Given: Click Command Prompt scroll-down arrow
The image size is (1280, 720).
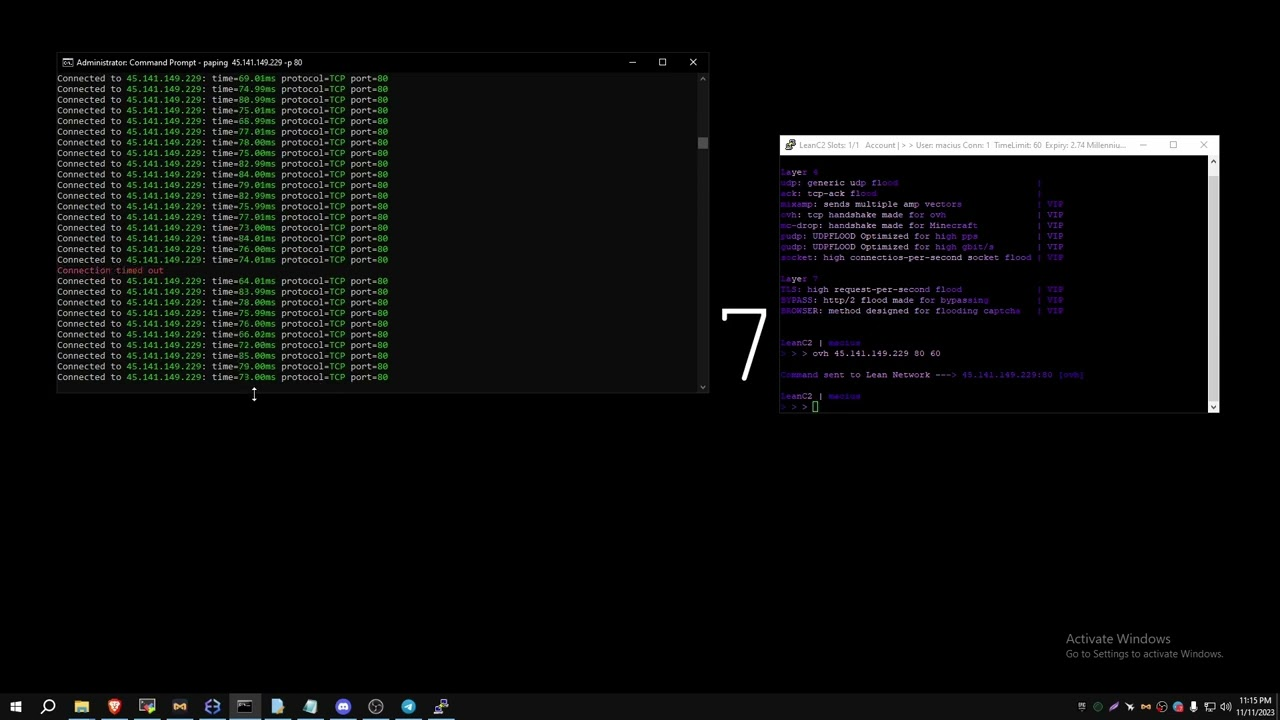Looking at the screenshot, I should pyautogui.click(x=703, y=386).
